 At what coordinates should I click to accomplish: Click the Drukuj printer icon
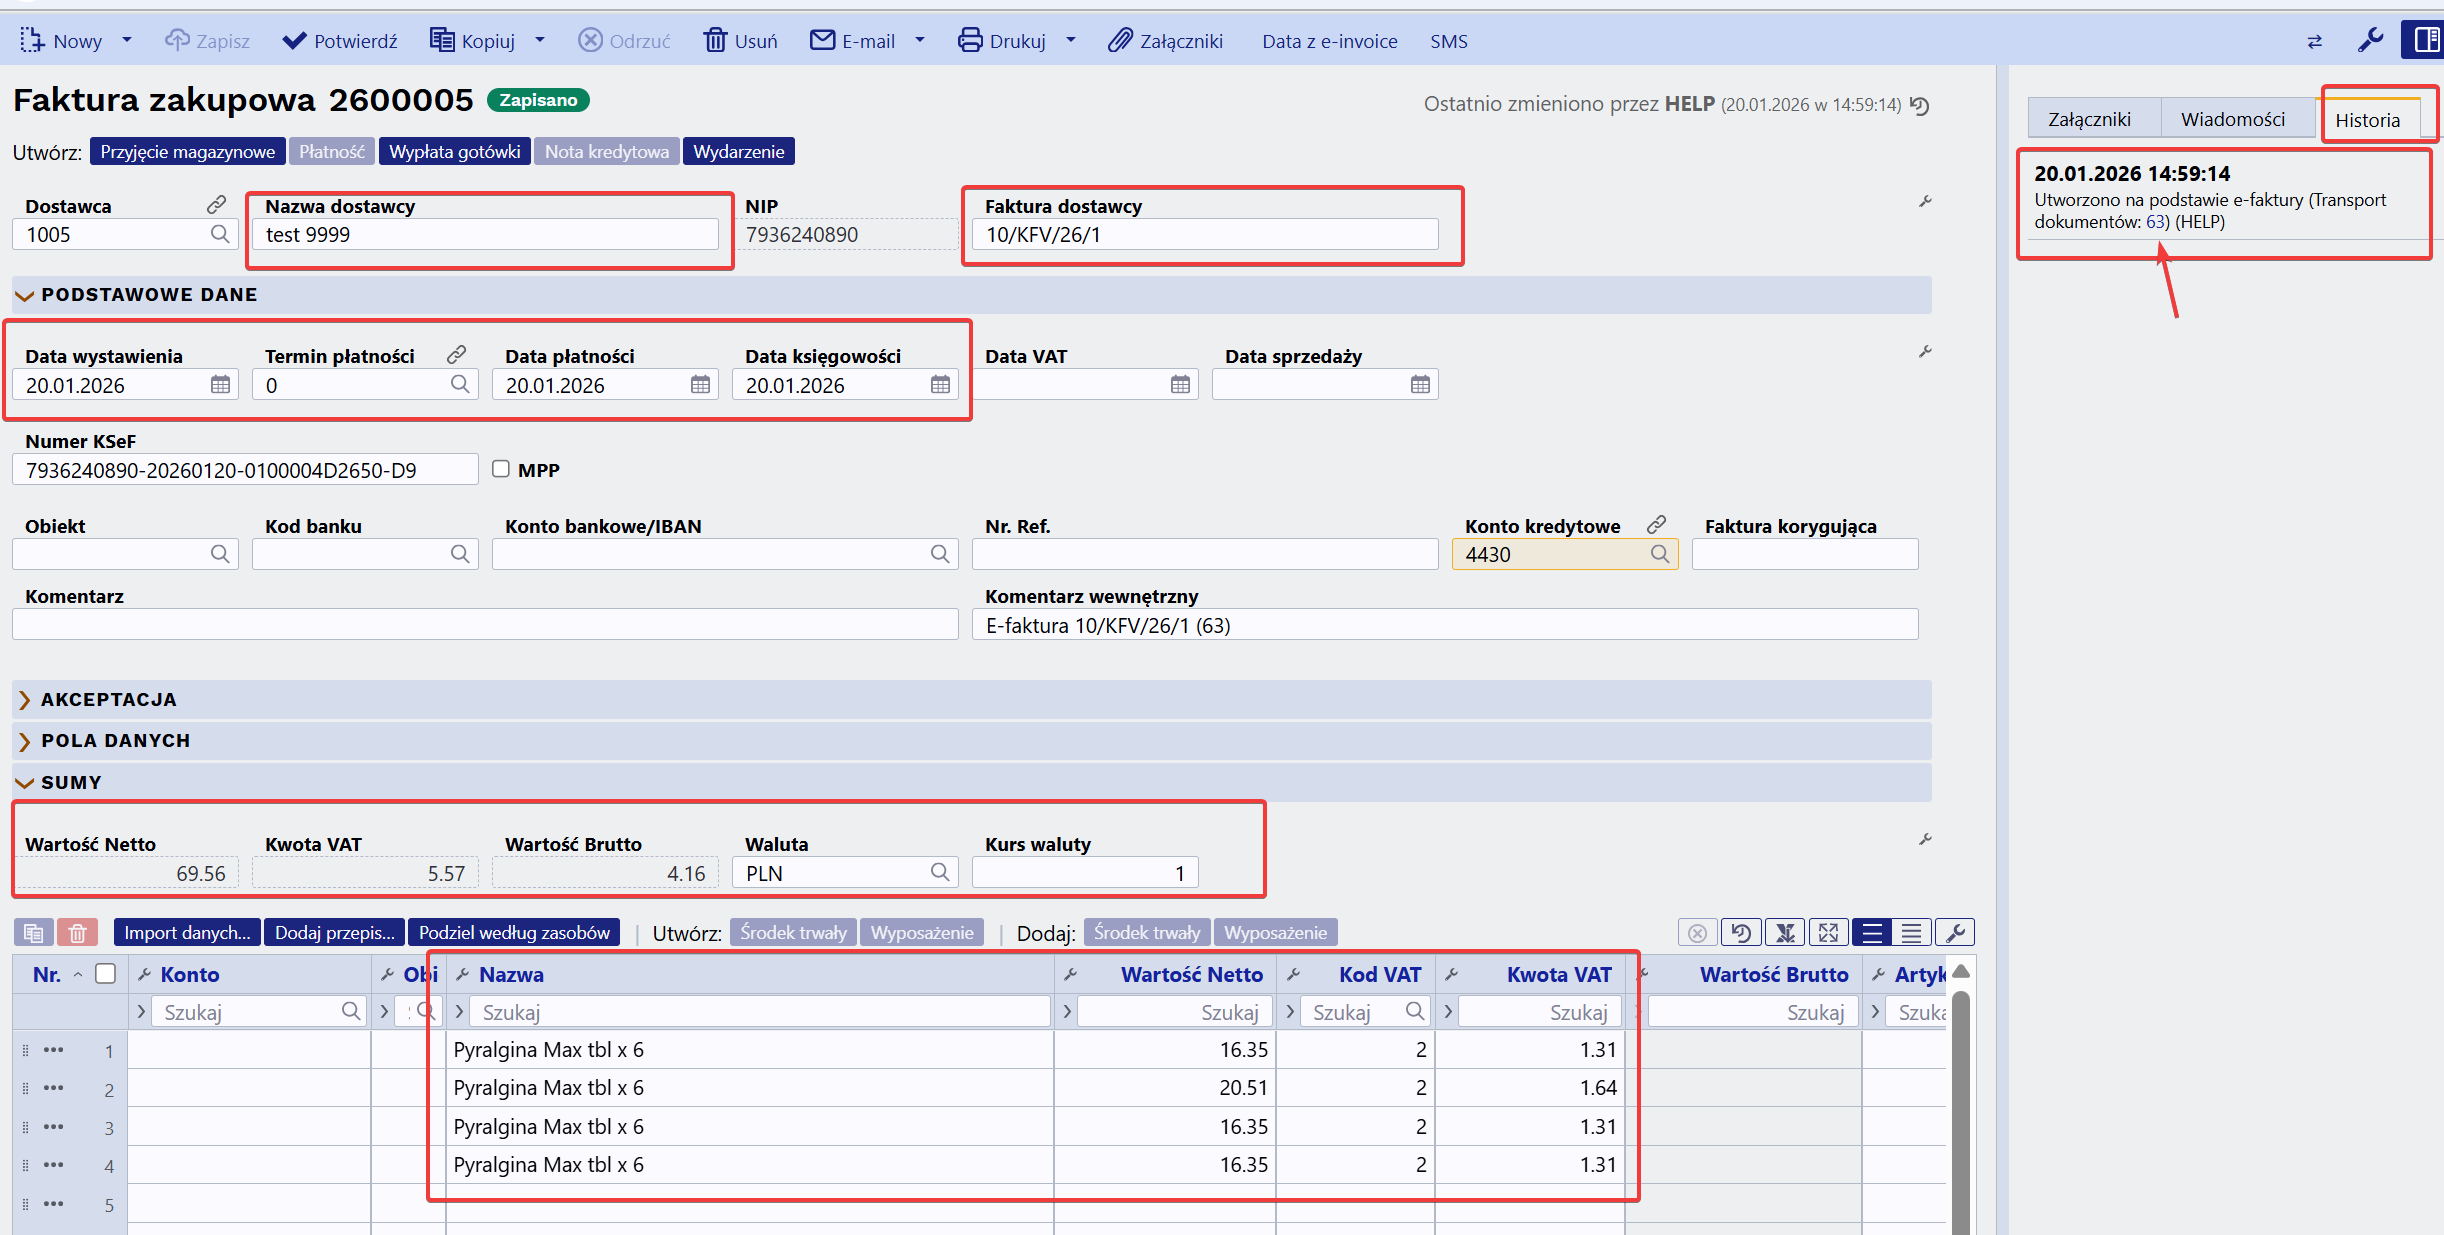click(969, 40)
